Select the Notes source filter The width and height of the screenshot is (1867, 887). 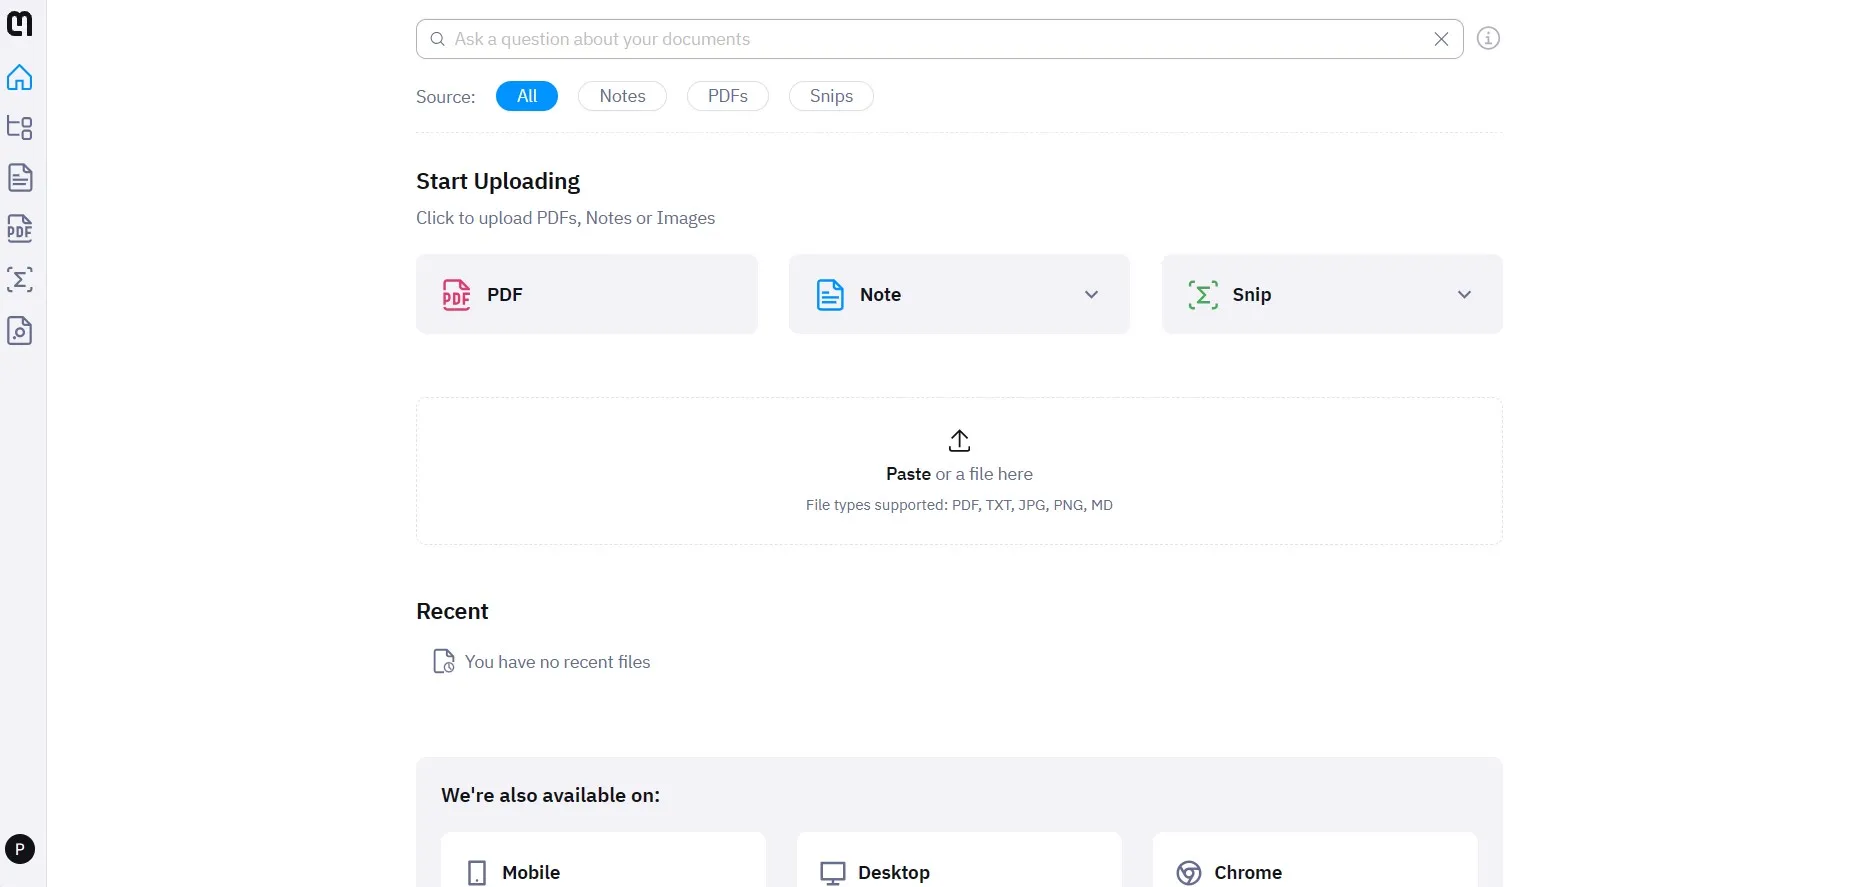click(x=622, y=96)
